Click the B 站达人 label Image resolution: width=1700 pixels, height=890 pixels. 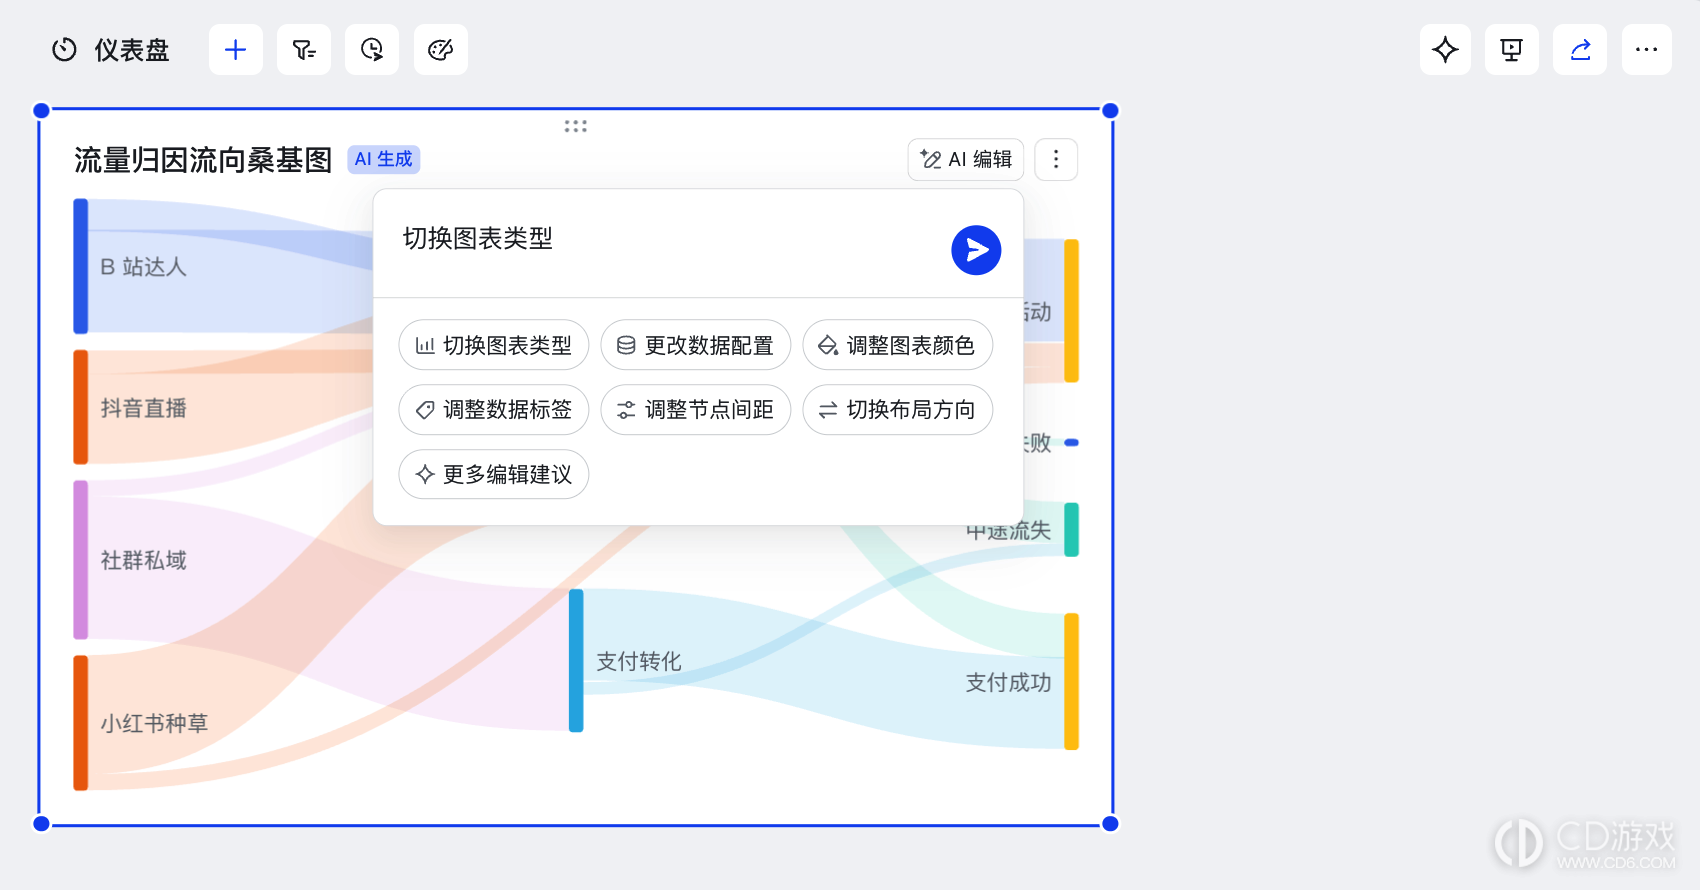tap(143, 267)
